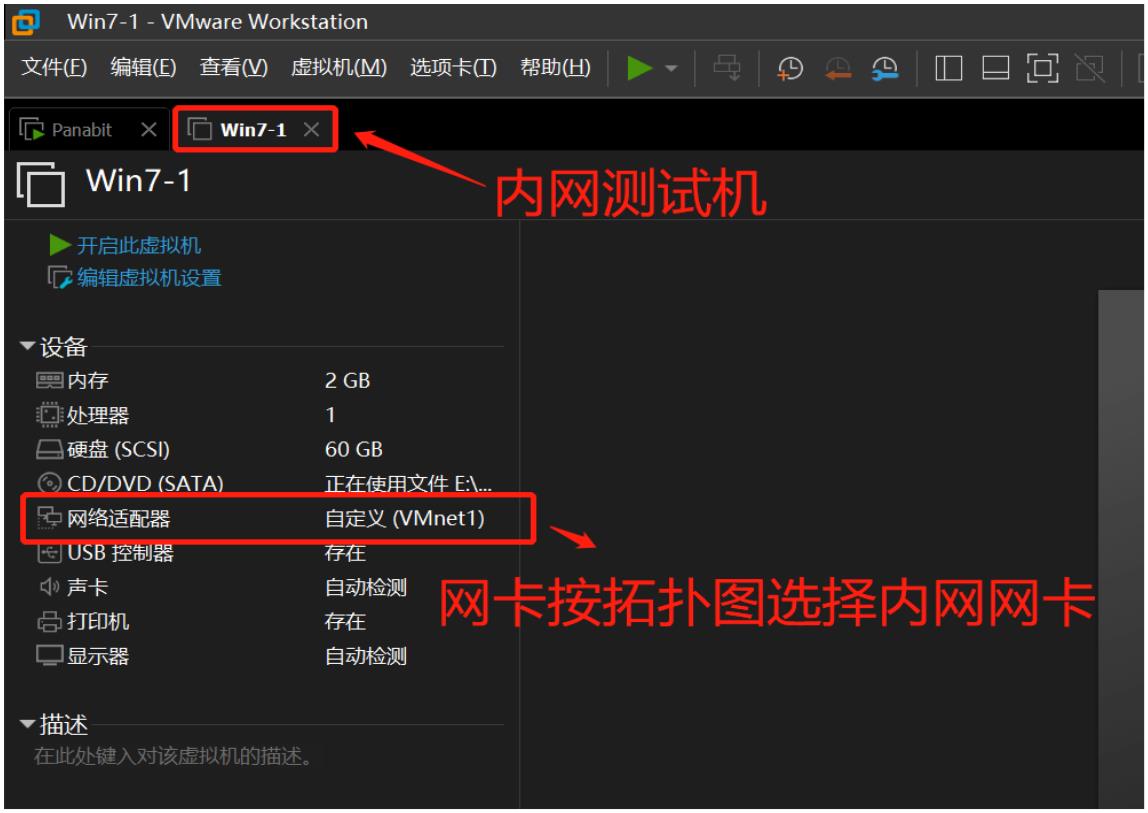Open the 虚拟机(M) menu
Screen dimensions: 1148x813
pyautogui.click(x=338, y=67)
